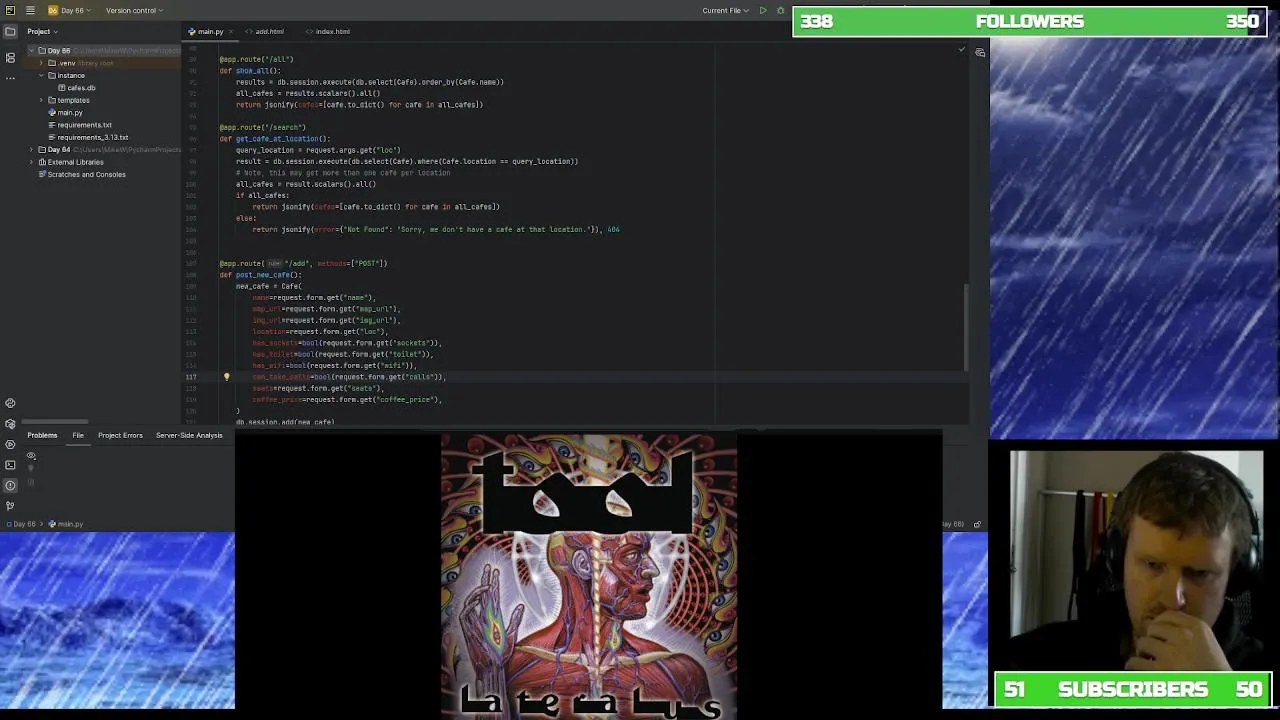Open the Terminal tool window icon
This screenshot has width=1280, height=720.
tap(10, 465)
